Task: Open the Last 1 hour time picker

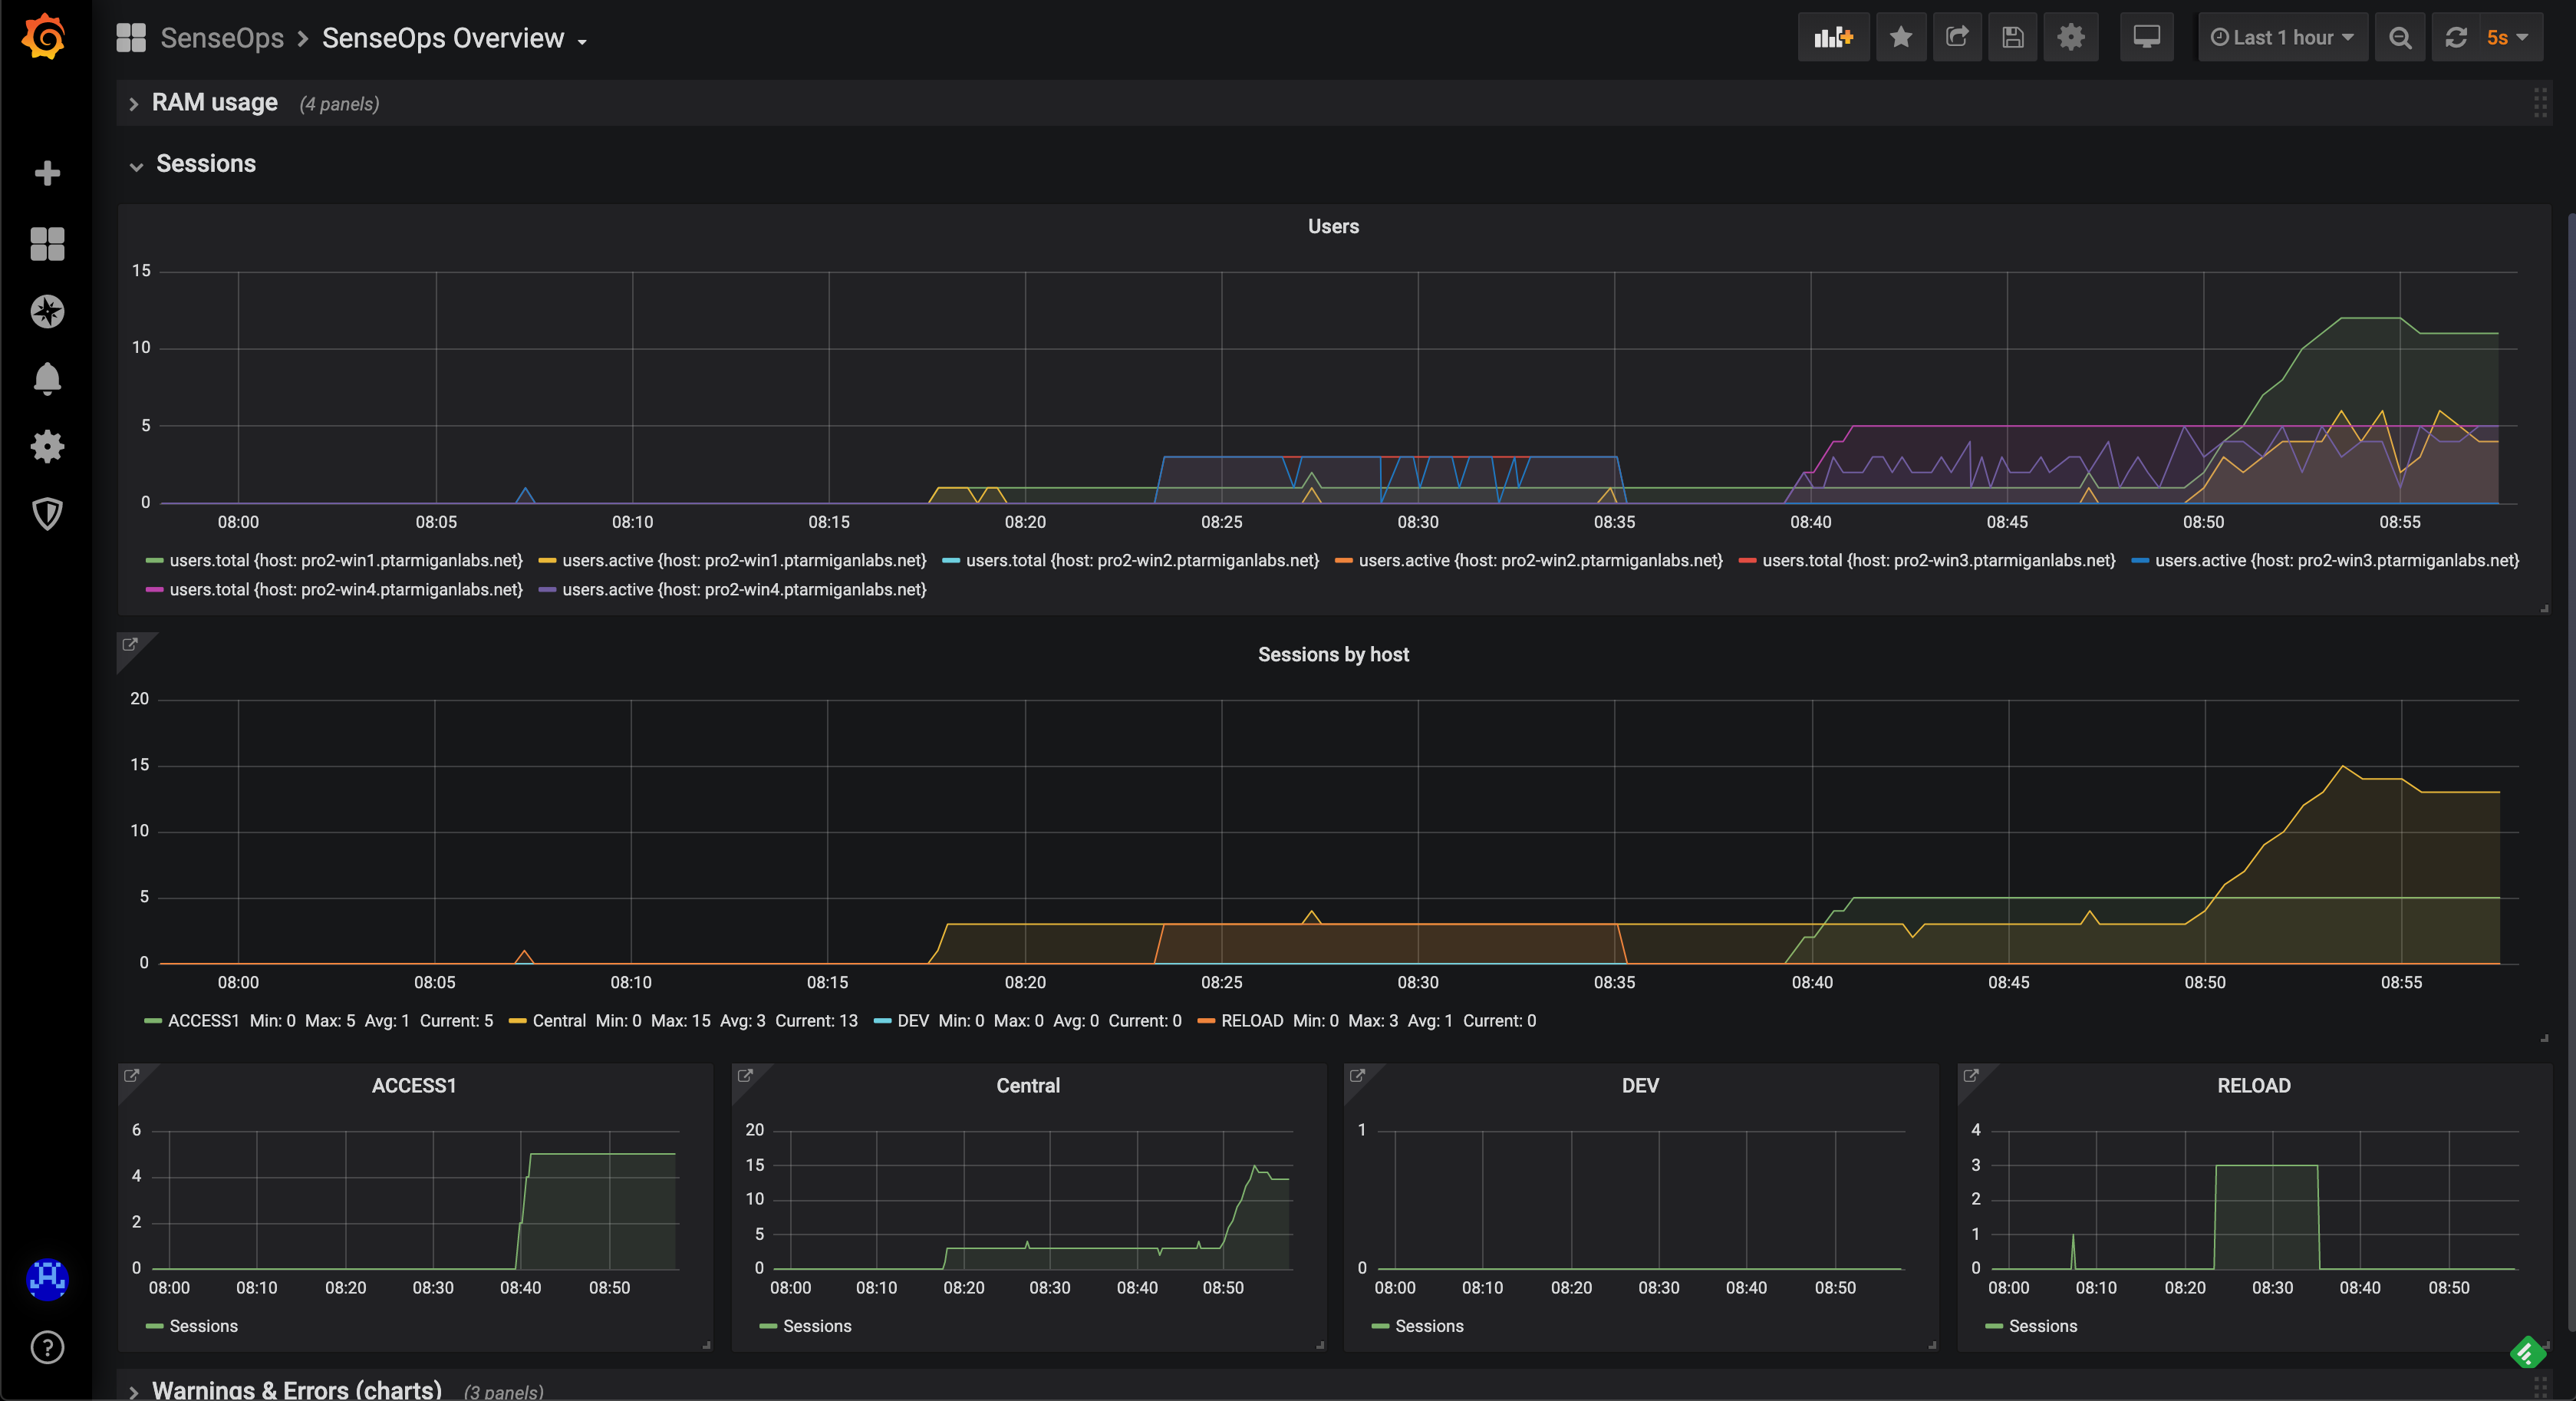Action: pos(2282,38)
